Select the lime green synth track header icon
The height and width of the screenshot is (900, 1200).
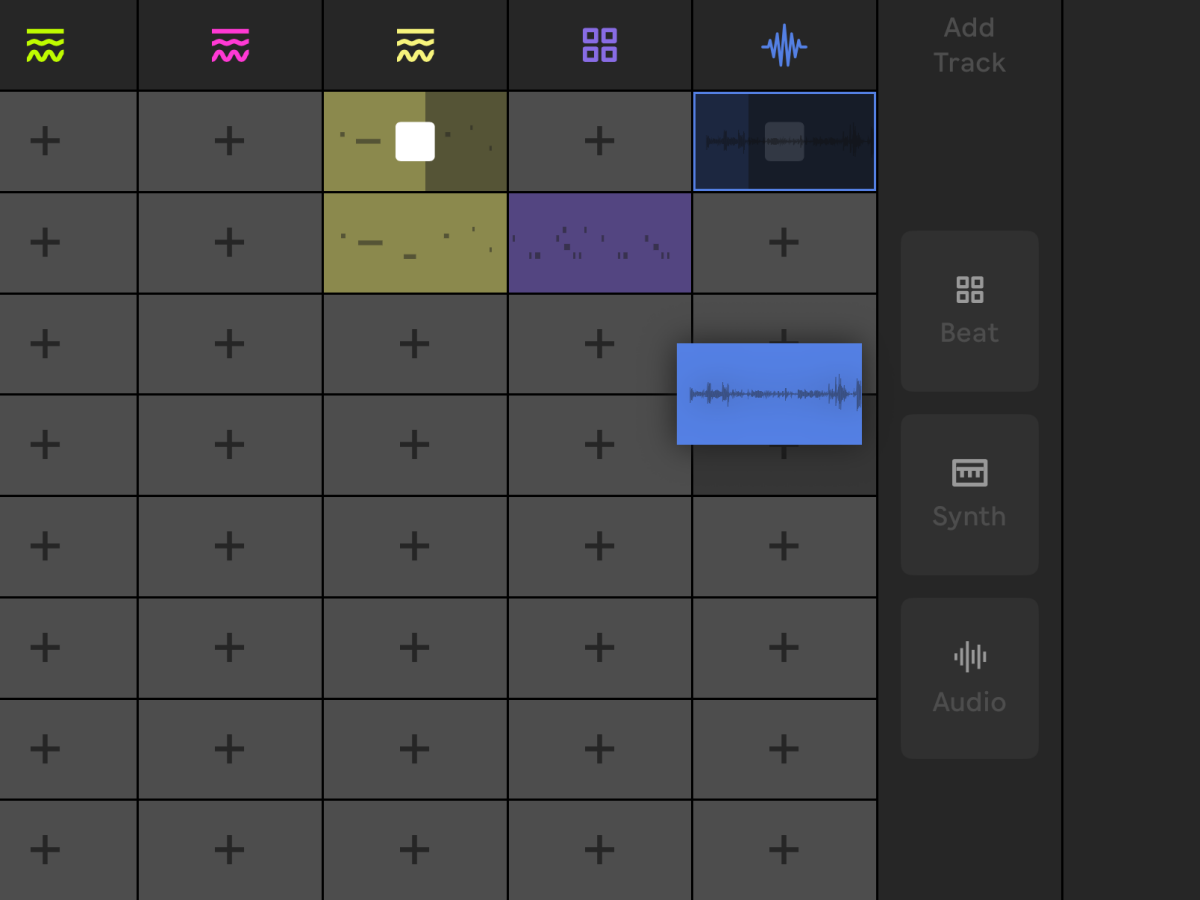tap(45, 46)
